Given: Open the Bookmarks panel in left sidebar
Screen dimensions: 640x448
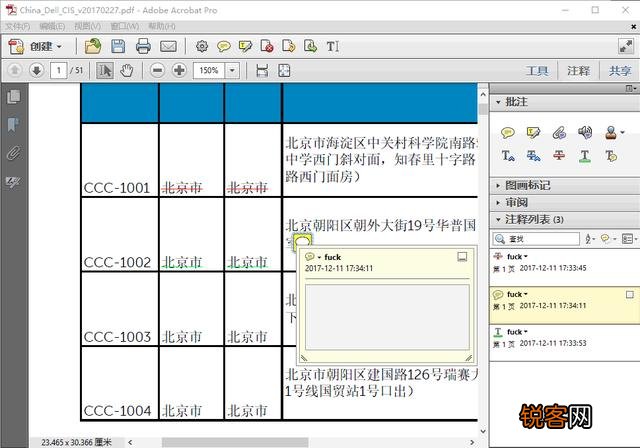Looking at the screenshot, I should click(13, 125).
